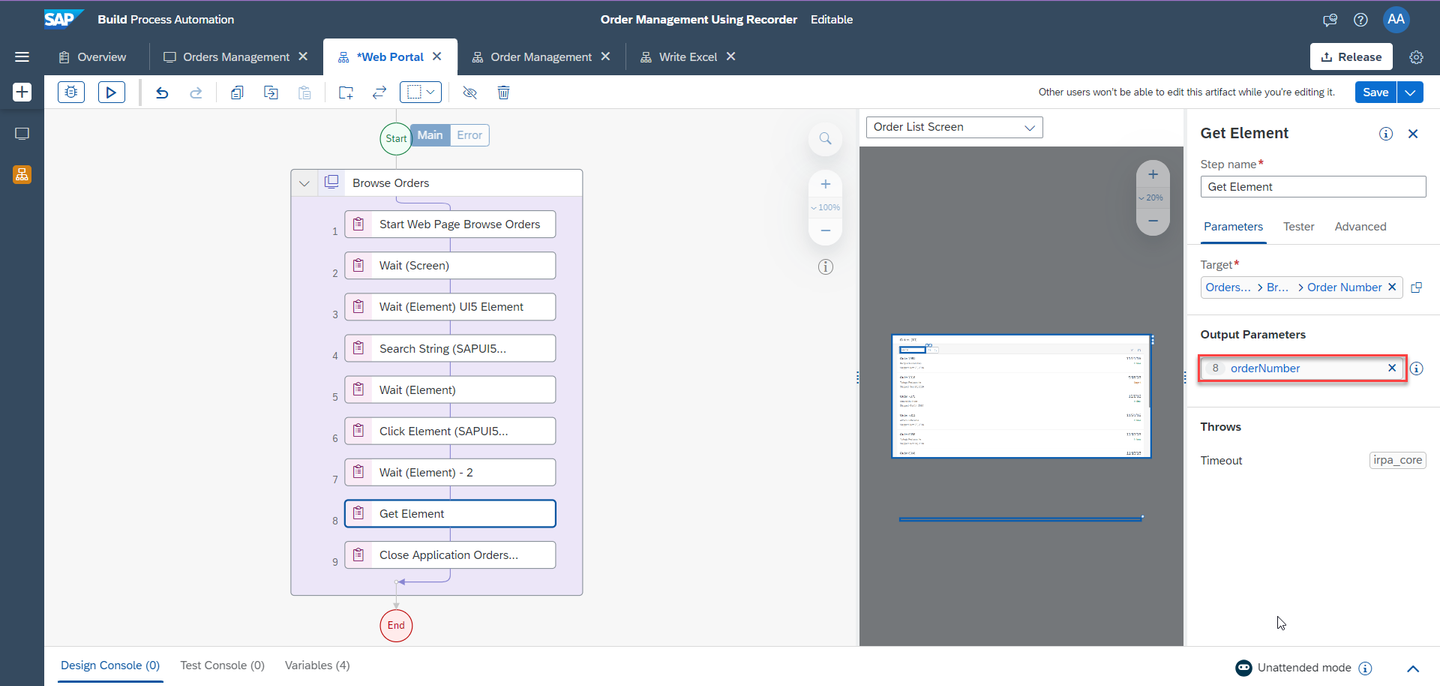Click the Order List screen thumbnail

(x=1021, y=396)
